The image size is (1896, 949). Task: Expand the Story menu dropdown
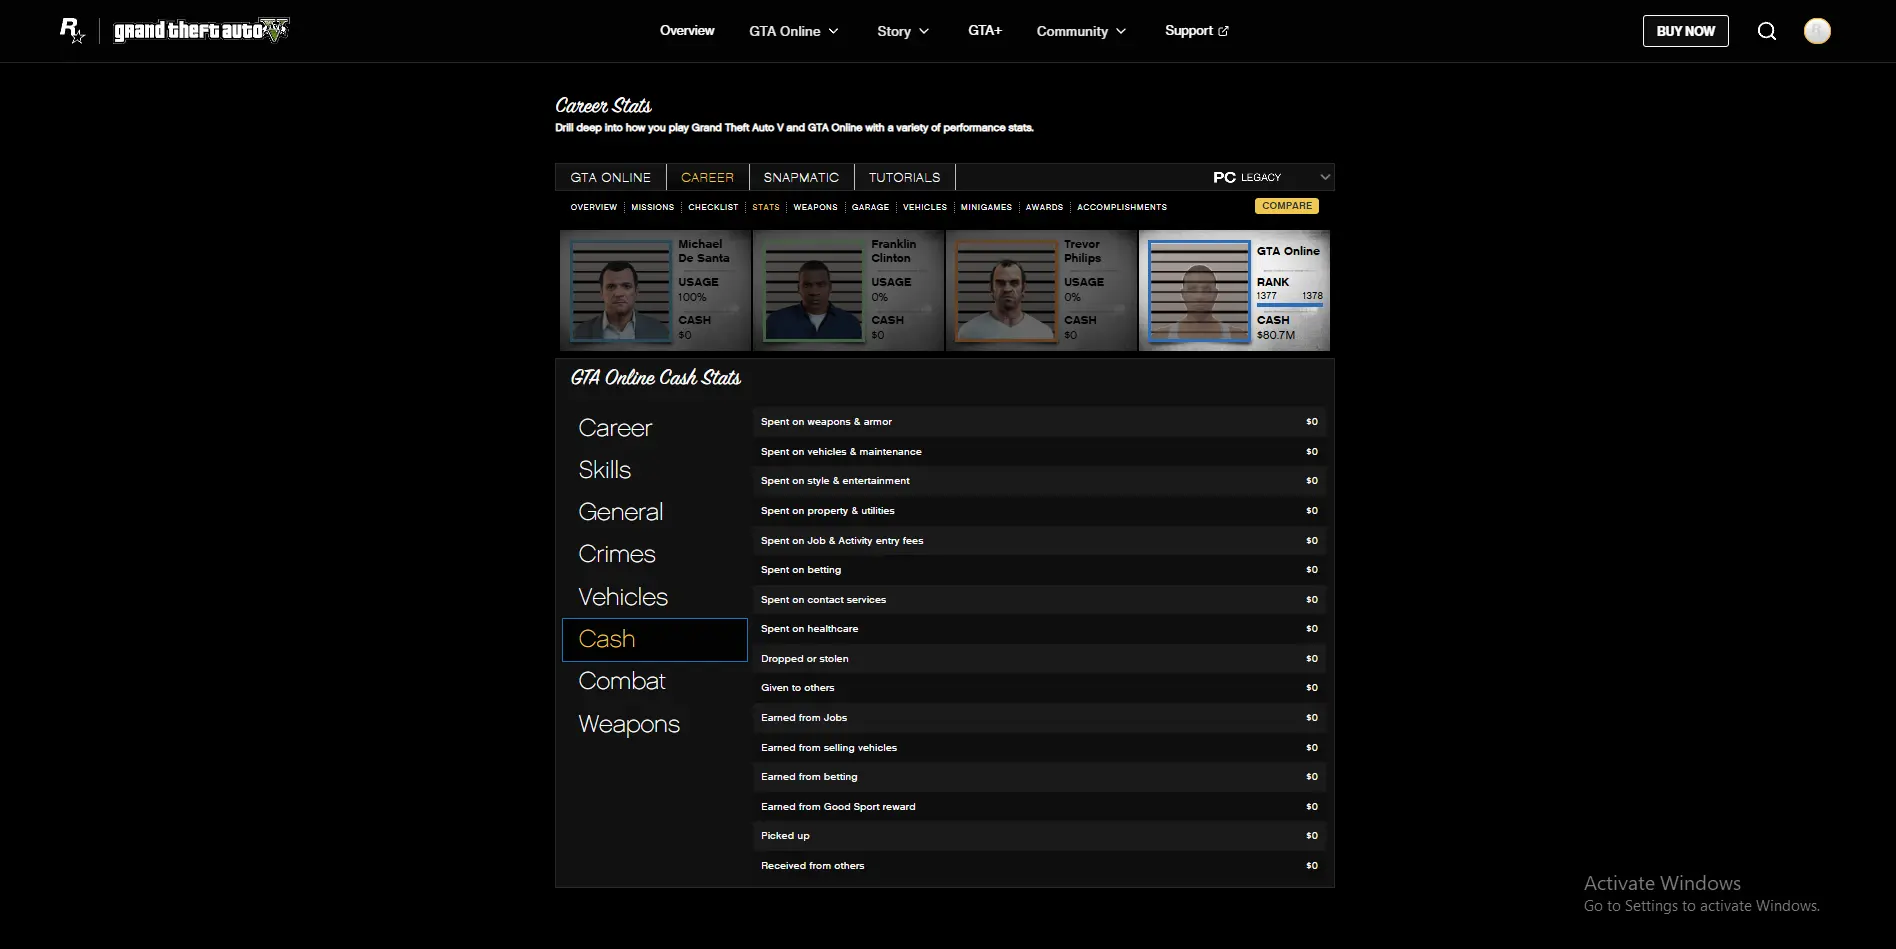click(x=903, y=31)
